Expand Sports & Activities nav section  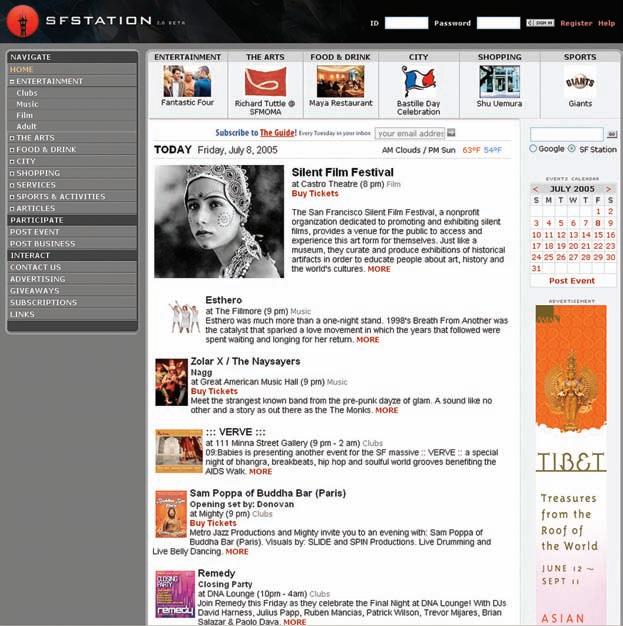pyautogui.click(x=12, y=197)
